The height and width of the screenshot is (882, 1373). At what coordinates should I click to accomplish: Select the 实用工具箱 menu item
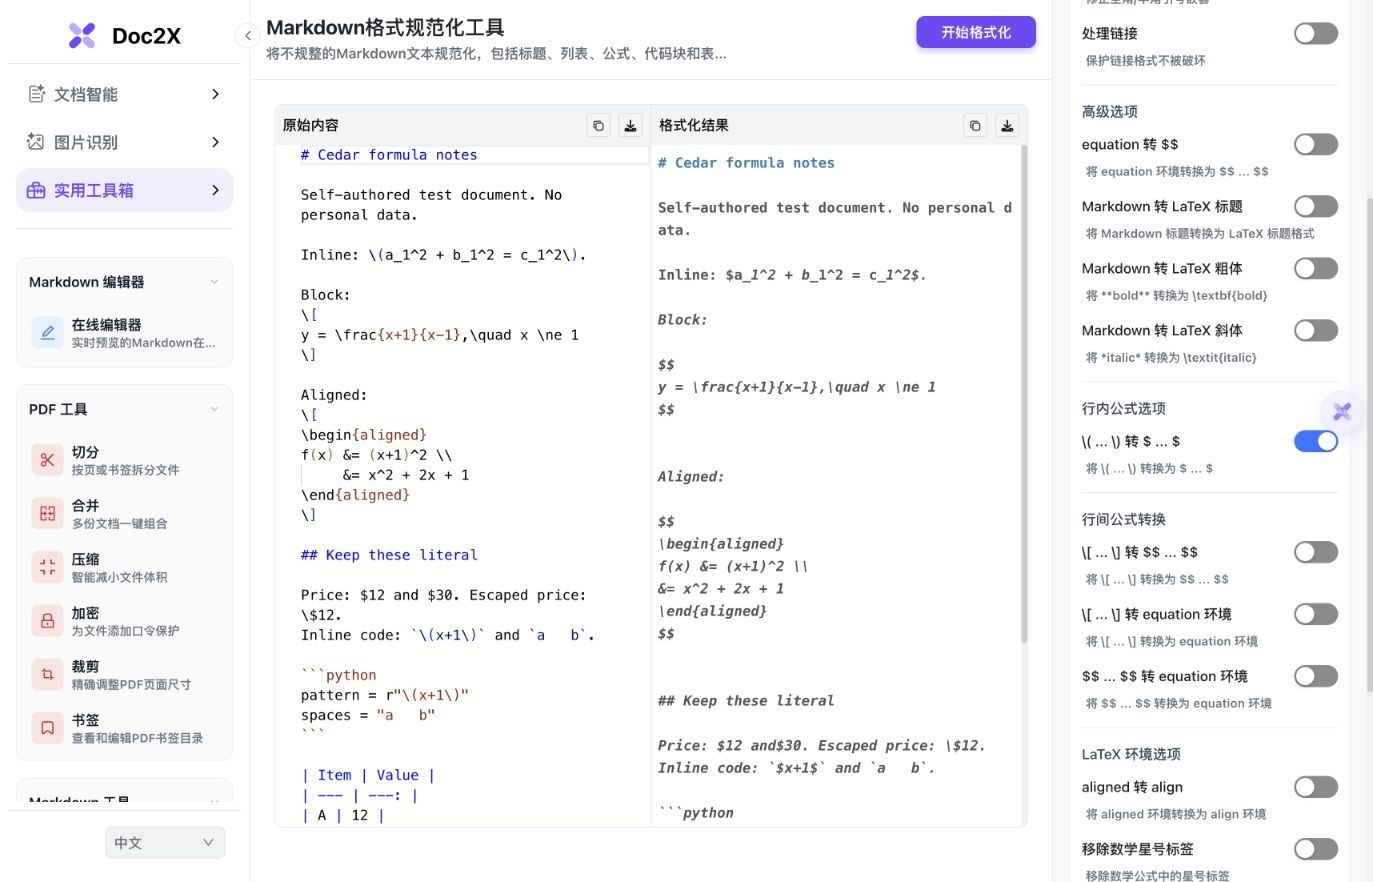(125, 190)
